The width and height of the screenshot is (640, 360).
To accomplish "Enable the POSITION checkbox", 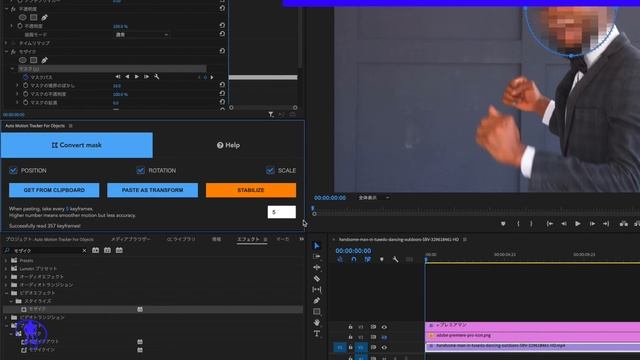I will (13, 170).
